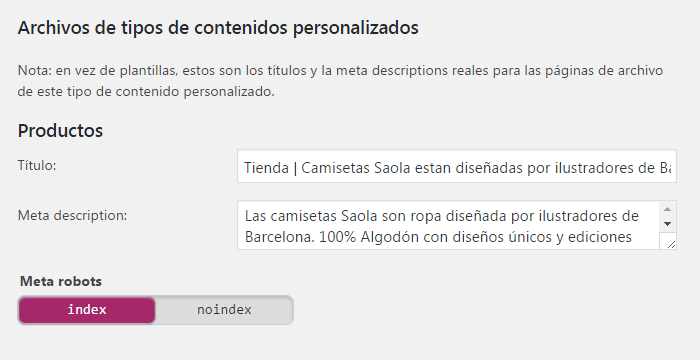The image size is (700, 360).
Task: Click "de este tipo de contenido personalizado." text
Action: [x=146, y=92]
